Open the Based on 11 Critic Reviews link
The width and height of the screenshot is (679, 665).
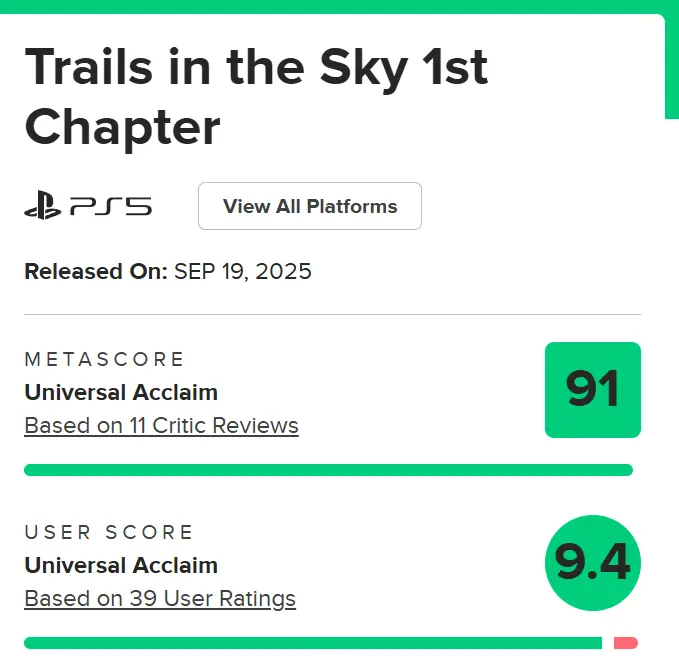pyautogui.click(x=161, y=426)
